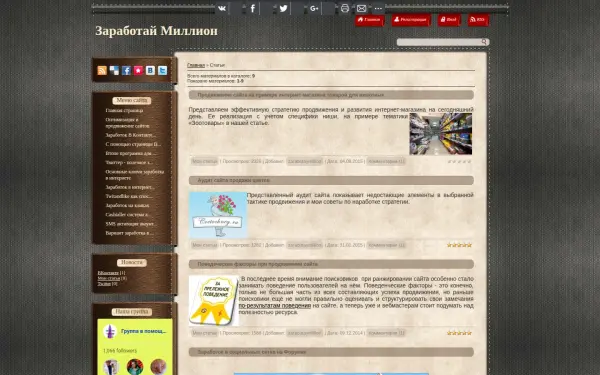Image resolution: width=600 pixels, height=375 pixels.
Task: Click the red Главная home button
Action: point(369,20)
